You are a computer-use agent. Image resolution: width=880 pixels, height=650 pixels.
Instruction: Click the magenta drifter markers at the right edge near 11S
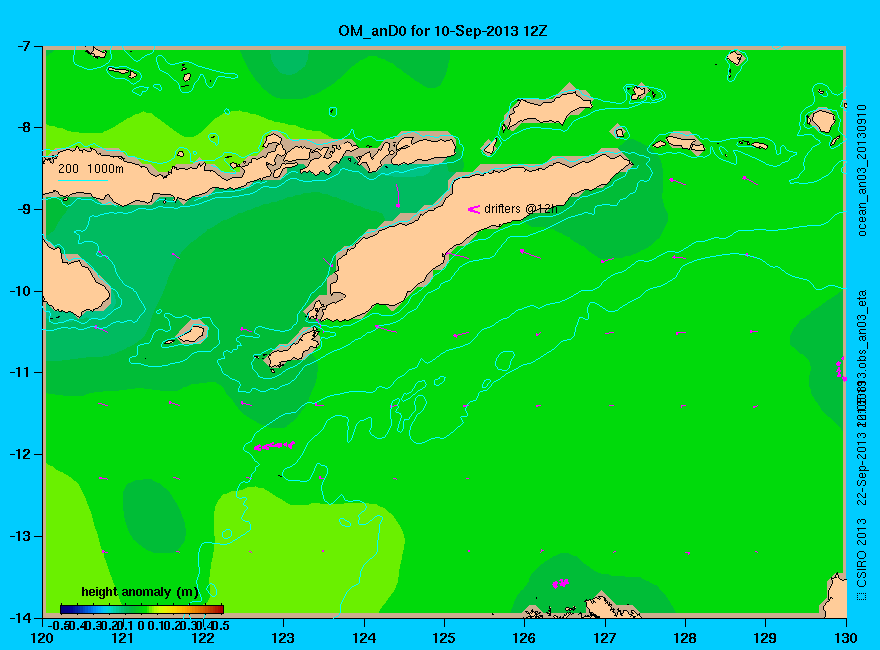841,369
